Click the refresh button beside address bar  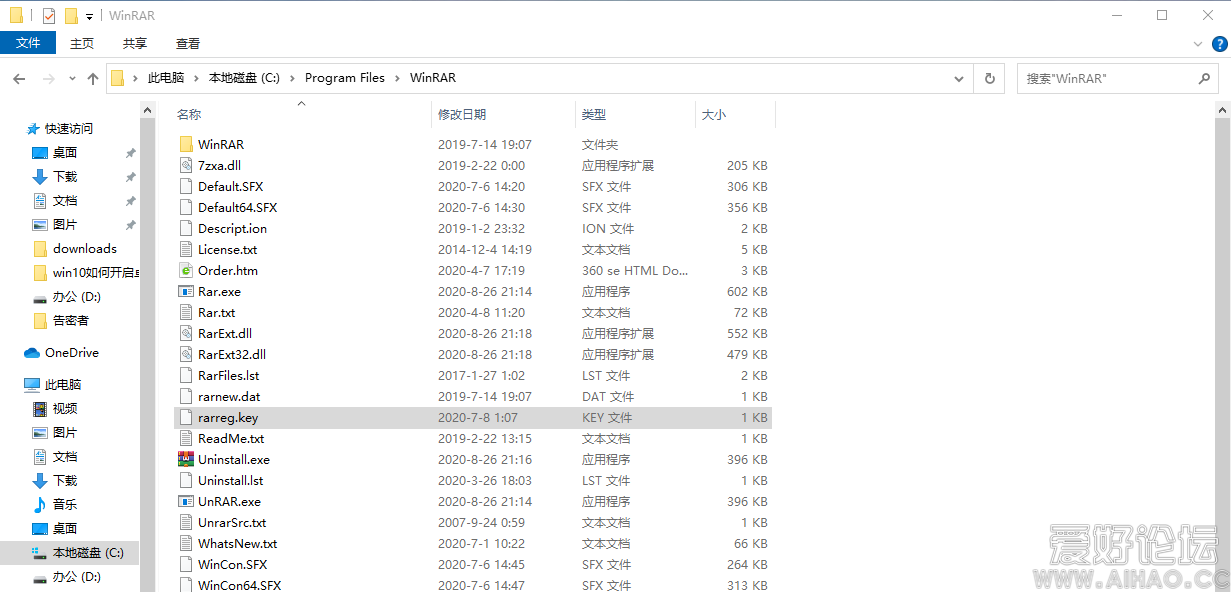click(x=990, y=78)
